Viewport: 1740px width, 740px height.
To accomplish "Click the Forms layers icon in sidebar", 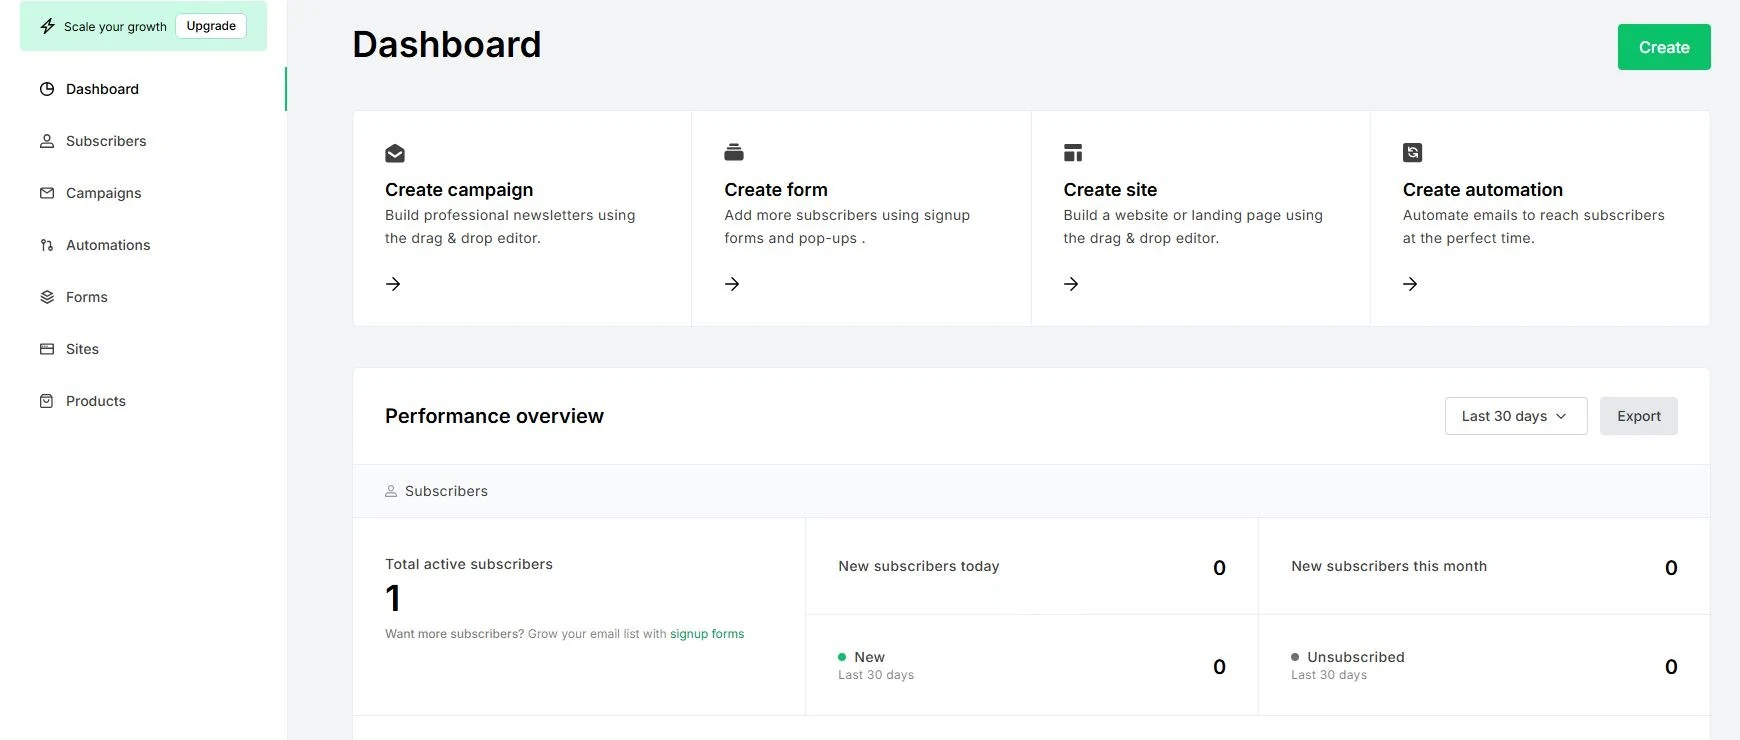I will pos(47,297).
